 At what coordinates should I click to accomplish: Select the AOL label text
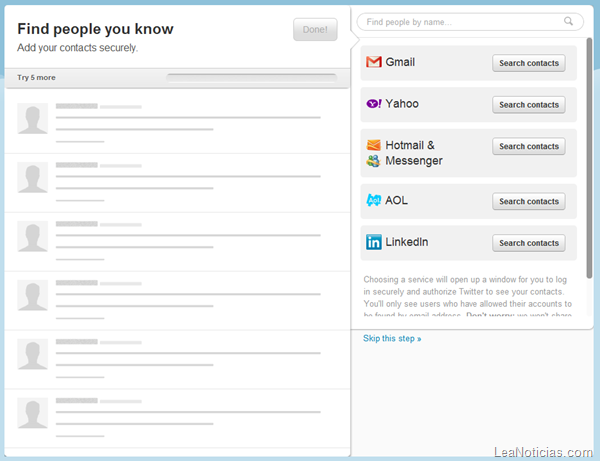pyautogui.click(x=396, y=200)
